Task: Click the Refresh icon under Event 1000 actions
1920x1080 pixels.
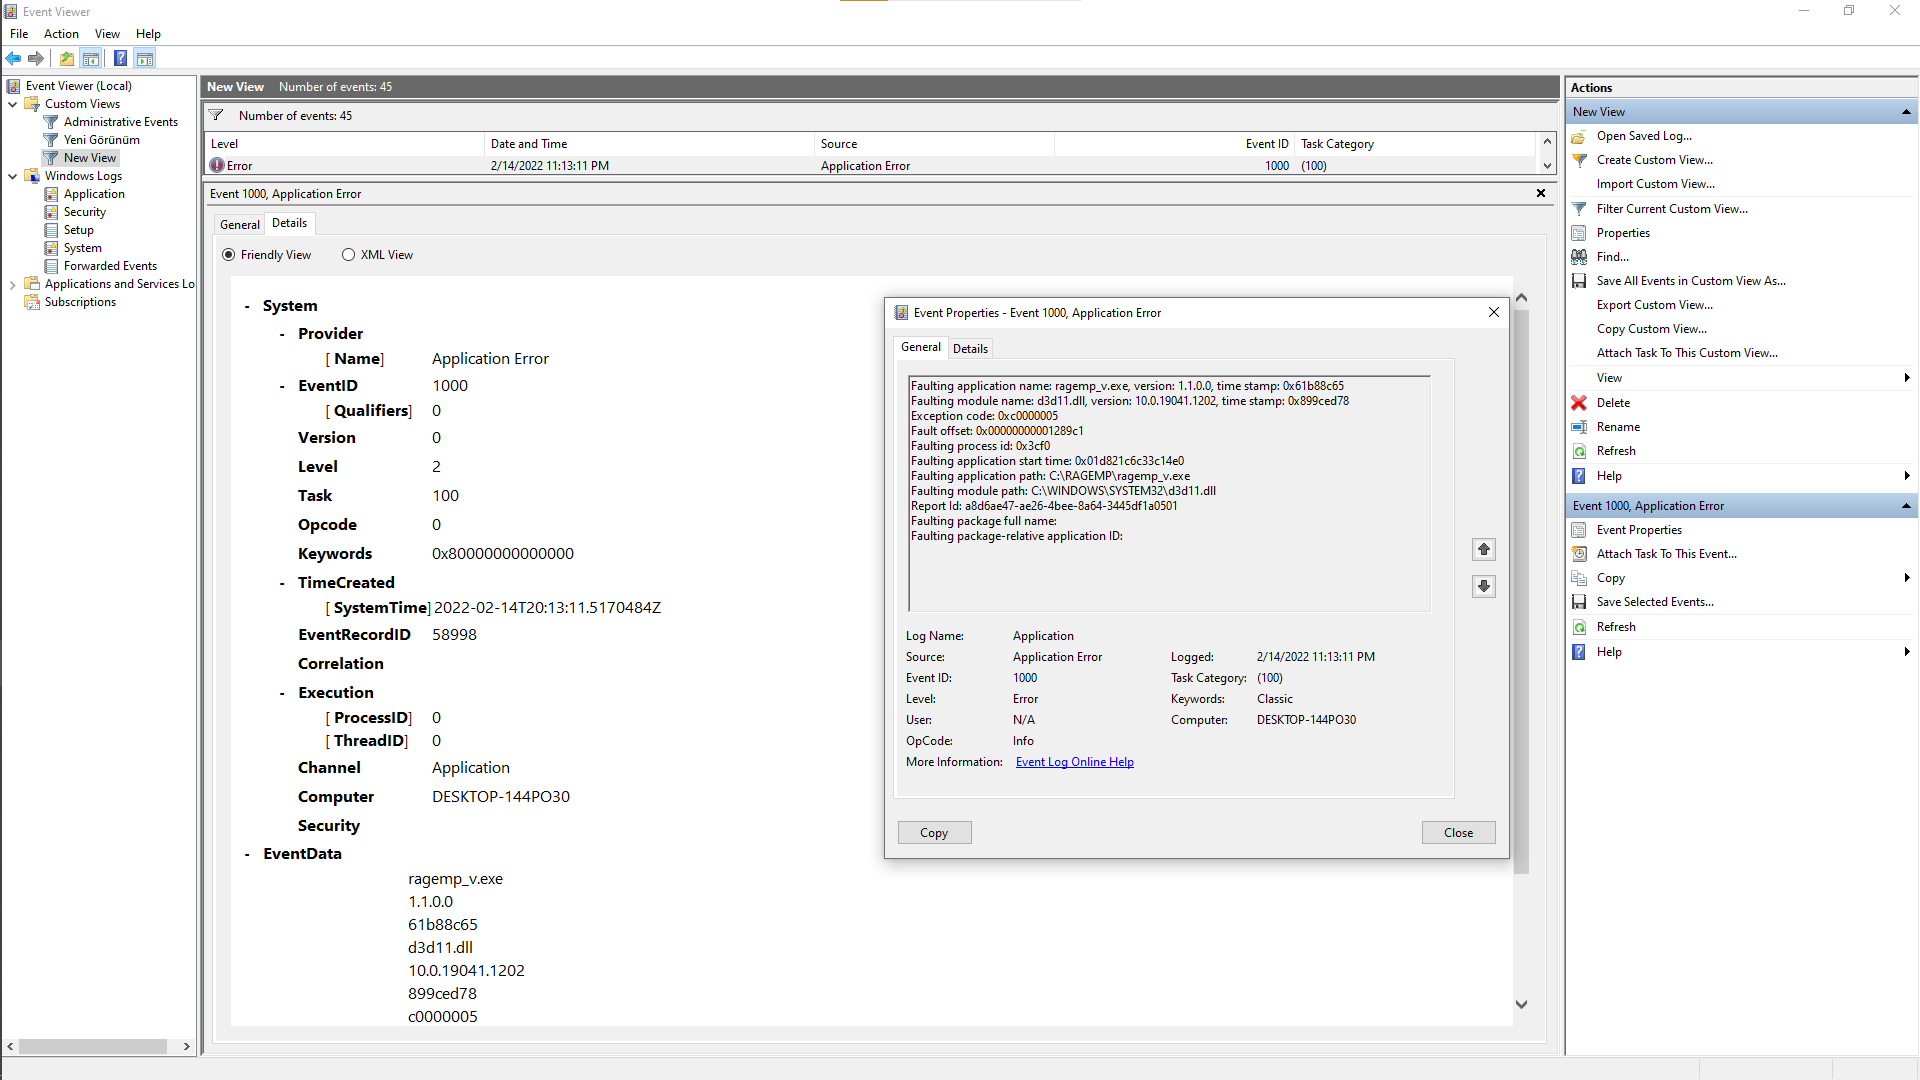Action: click(x=1579, y=627)
